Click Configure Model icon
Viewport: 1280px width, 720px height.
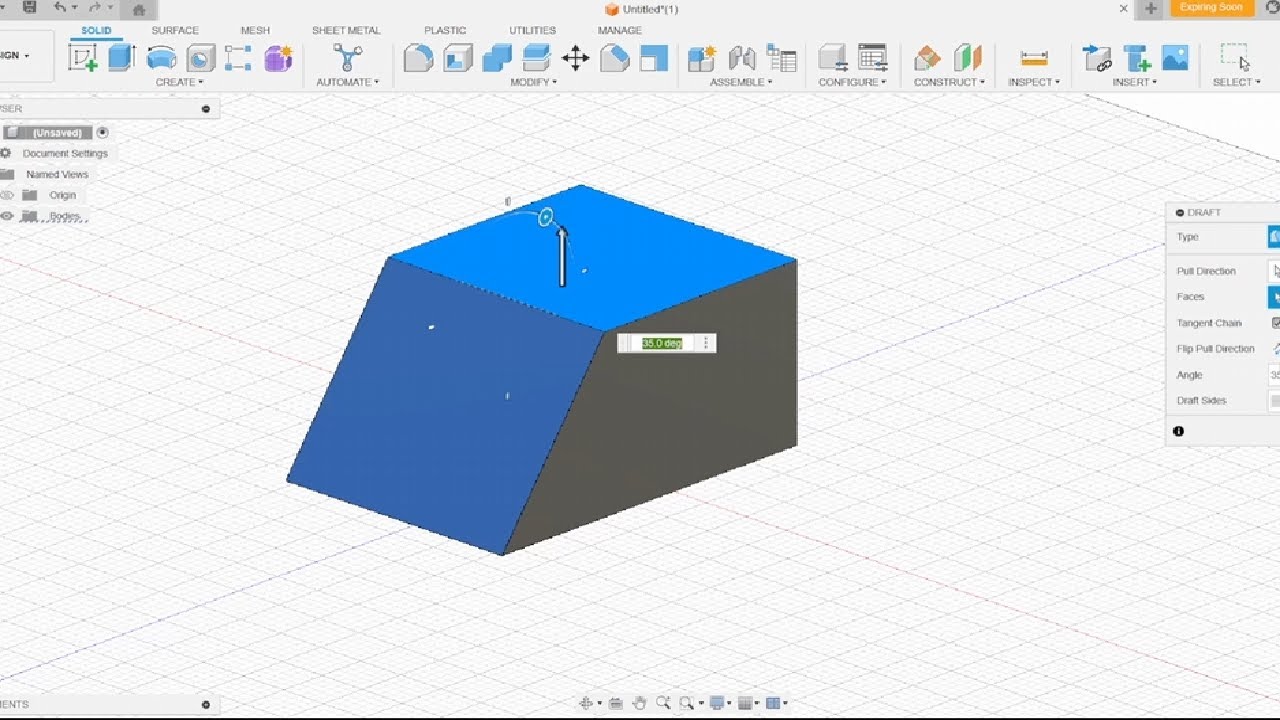point(833,58)
